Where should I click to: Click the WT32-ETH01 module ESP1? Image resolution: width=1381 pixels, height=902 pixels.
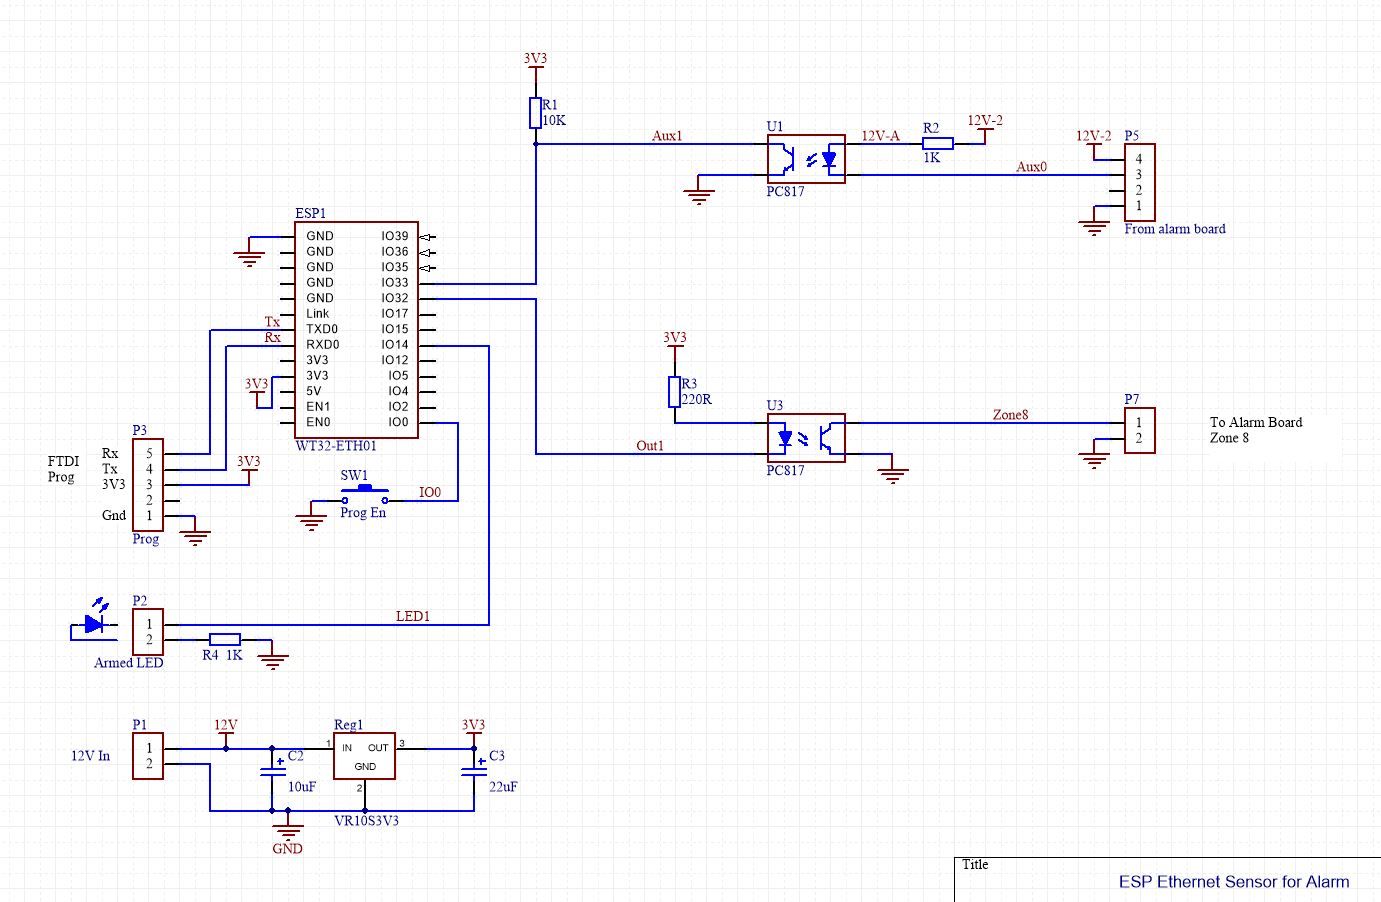355,330
